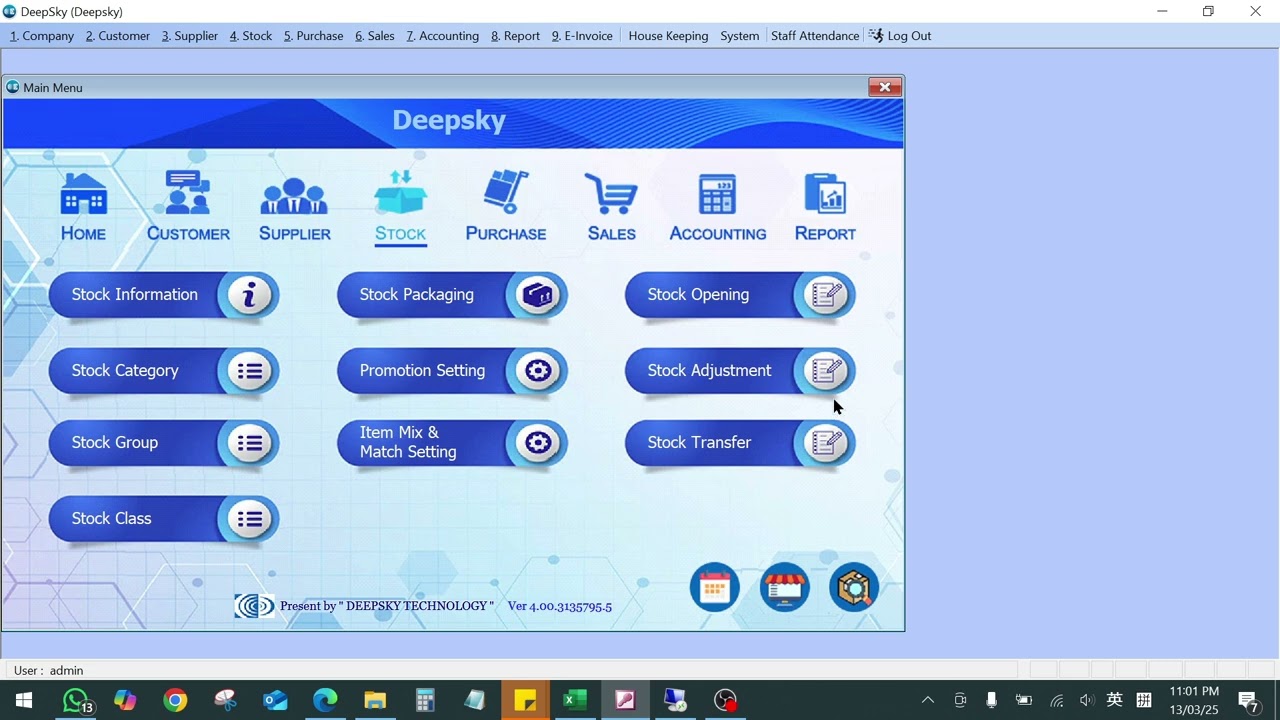The height and width of the screenshot is (720, 1280).
Task: Open the Purchase trolley icon
Action: point(506,206)
